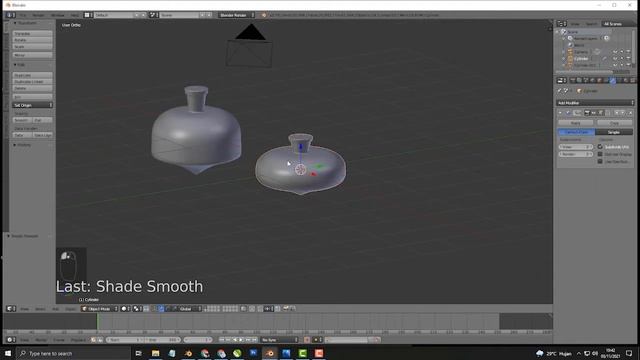Click the scene browse icon in header
This screenshot has width=640, height=360.
point(153,15)
